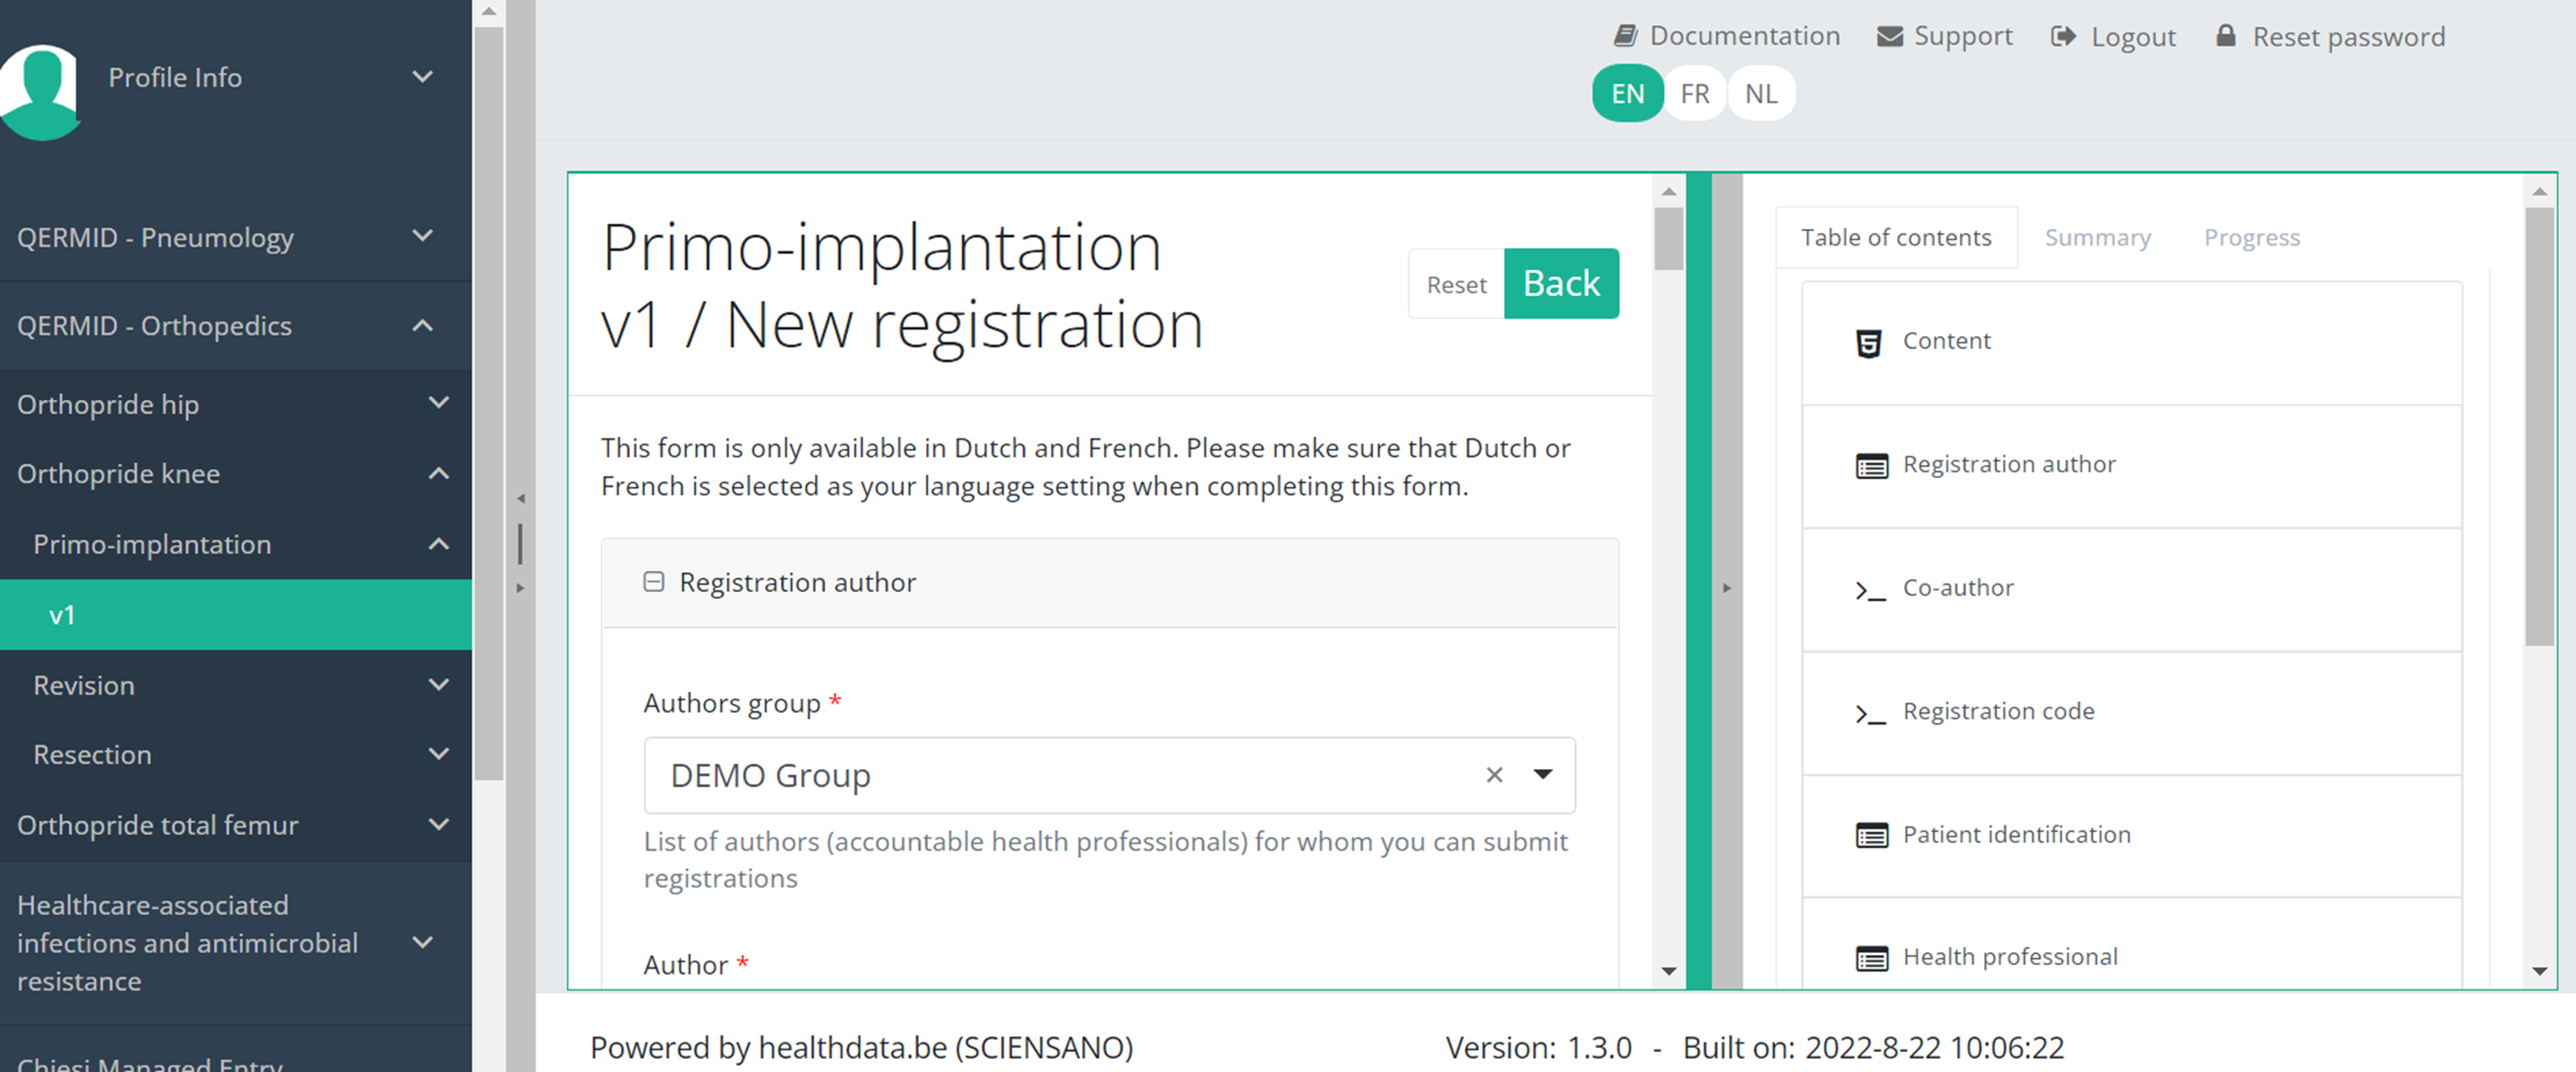Open the Progress tab
Screen dimensions: 2576x1072
coord(2251,238)
